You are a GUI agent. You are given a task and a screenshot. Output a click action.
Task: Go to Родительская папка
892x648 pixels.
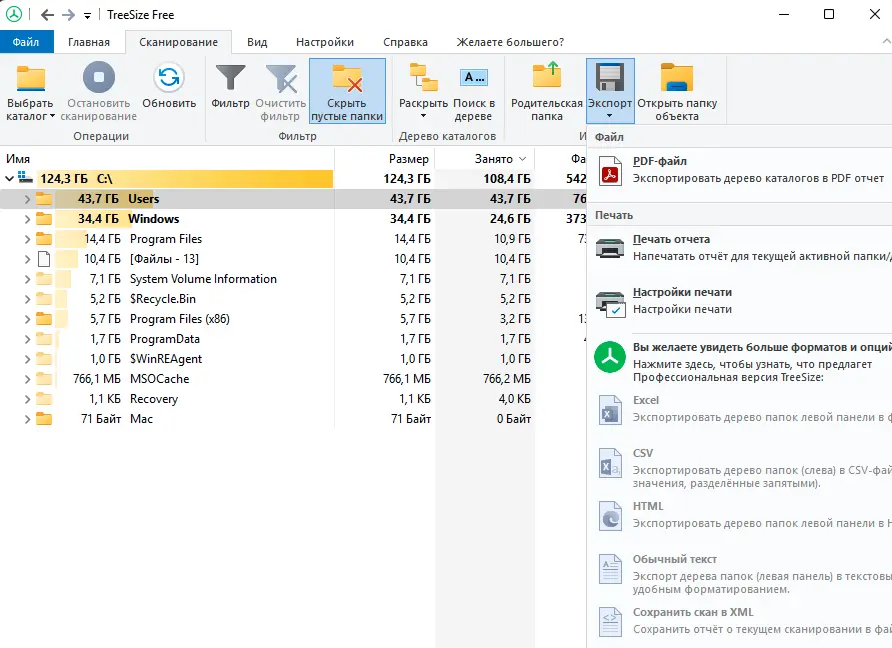[547, 91]
